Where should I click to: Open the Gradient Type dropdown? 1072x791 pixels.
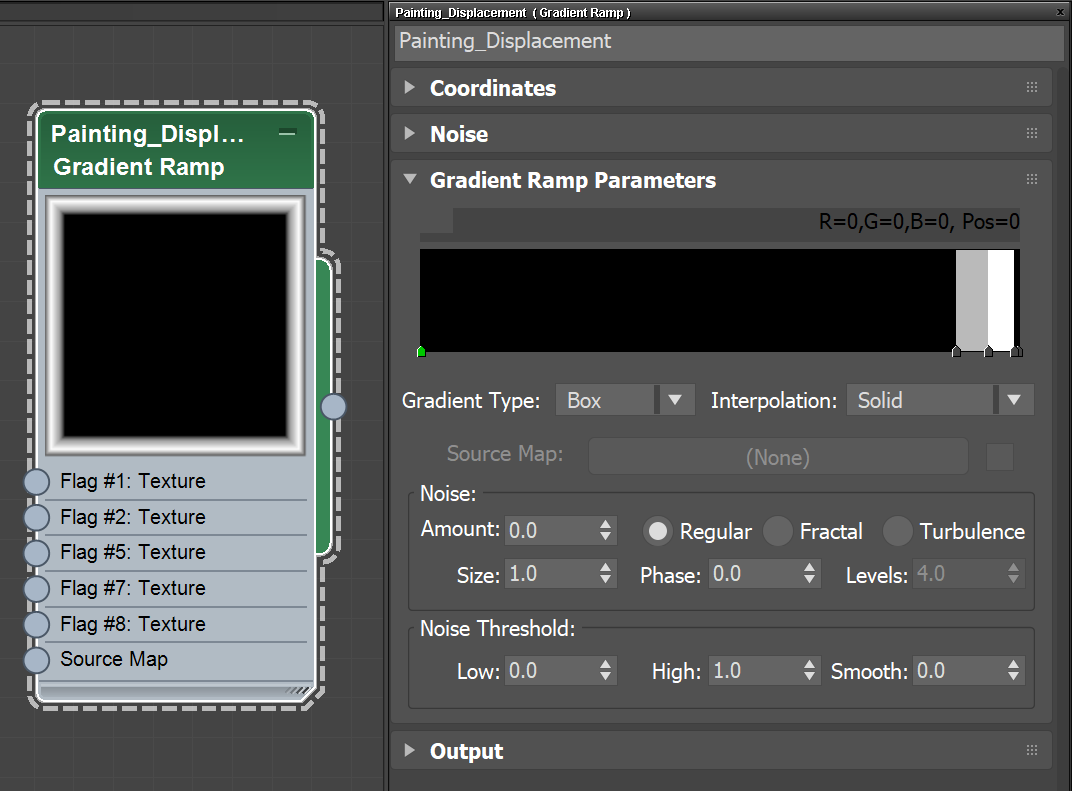[x=676, y=399]
